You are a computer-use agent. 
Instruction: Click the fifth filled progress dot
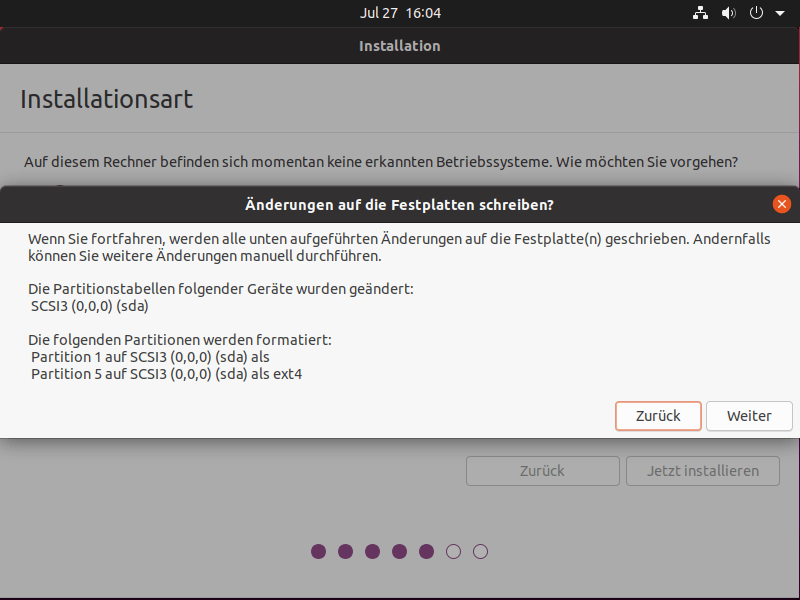(426, 551)
